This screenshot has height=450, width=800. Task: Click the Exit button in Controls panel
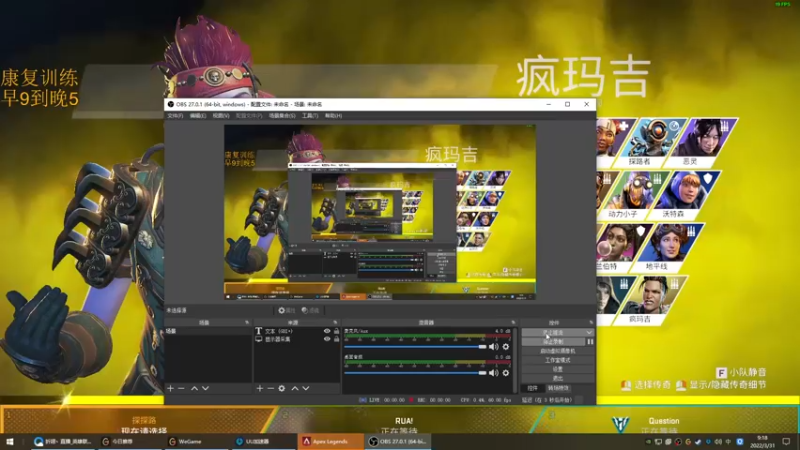558,379
